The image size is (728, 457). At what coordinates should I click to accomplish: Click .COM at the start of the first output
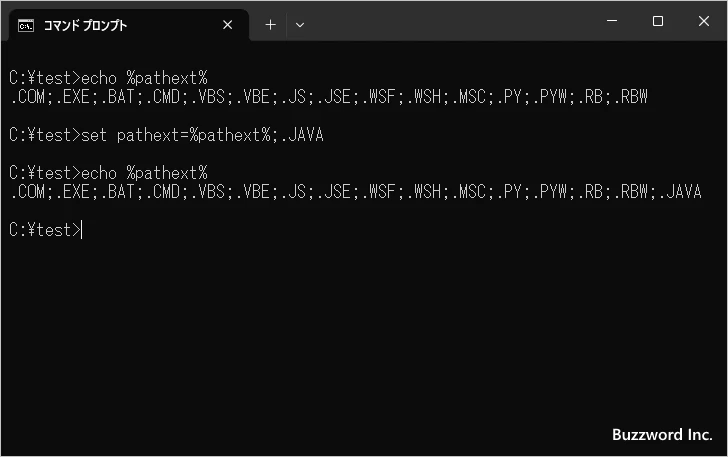click(x=27, y=97)
